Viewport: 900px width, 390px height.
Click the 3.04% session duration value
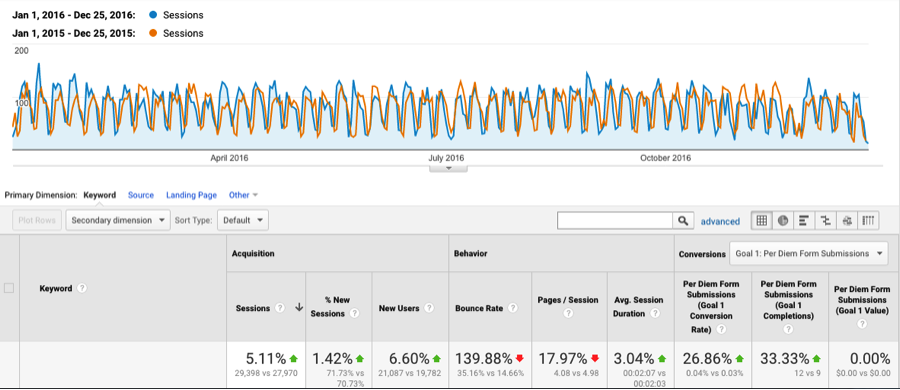(x=634, y=359)
